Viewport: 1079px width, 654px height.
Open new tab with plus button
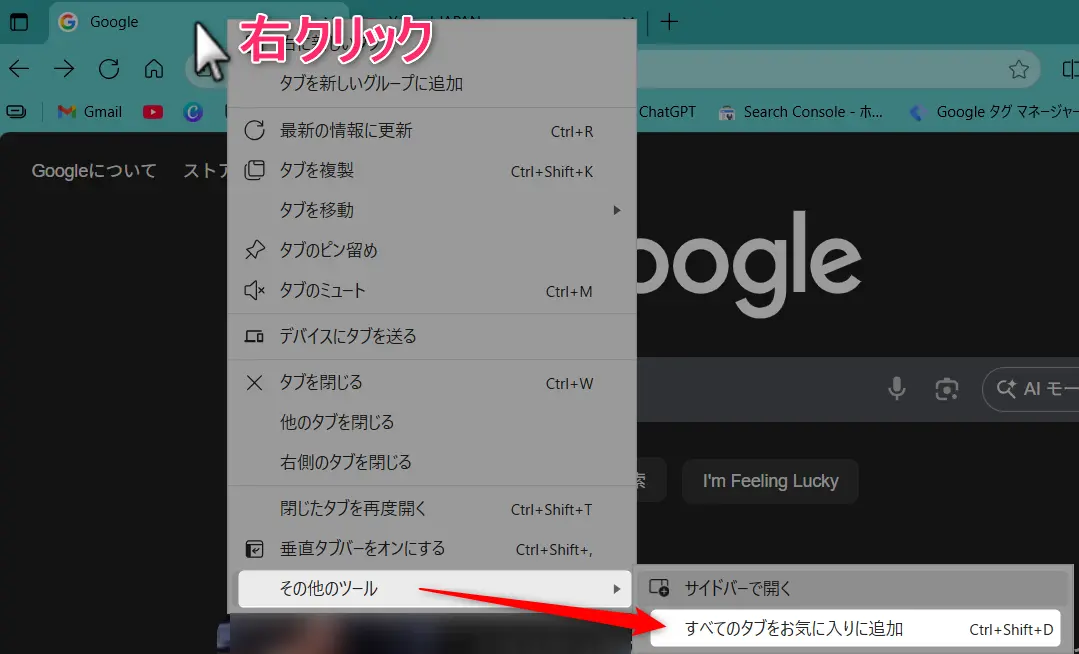point(670,22)
